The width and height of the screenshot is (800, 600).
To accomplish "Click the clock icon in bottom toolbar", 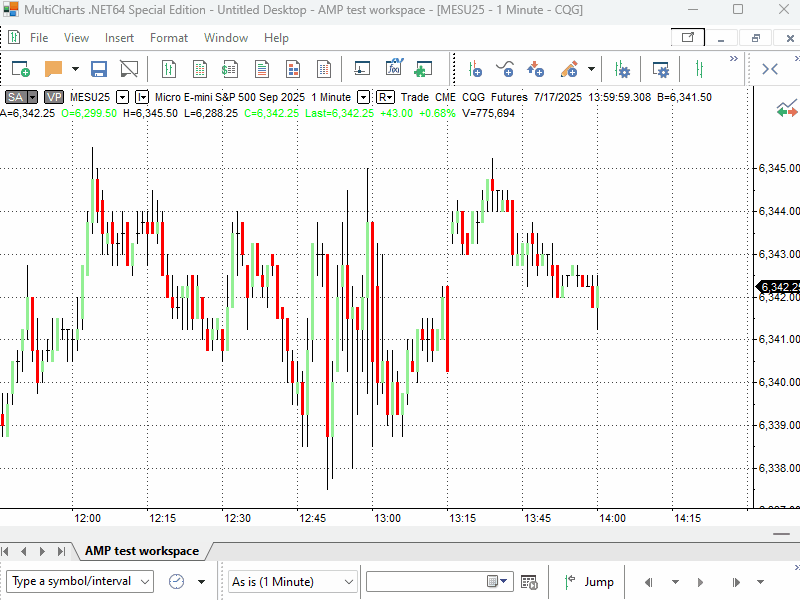I will (x=176, y=581).
